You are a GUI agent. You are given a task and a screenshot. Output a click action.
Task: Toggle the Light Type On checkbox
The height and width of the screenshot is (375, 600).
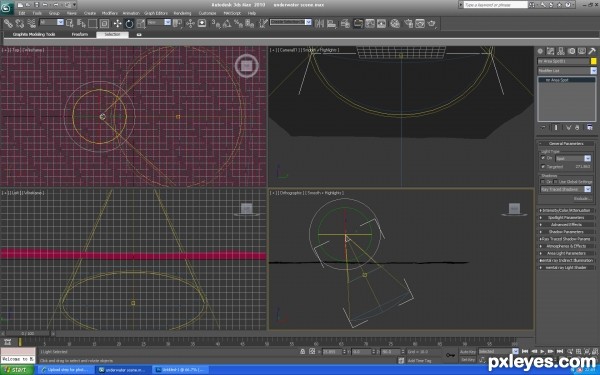[x=543, y=158]
